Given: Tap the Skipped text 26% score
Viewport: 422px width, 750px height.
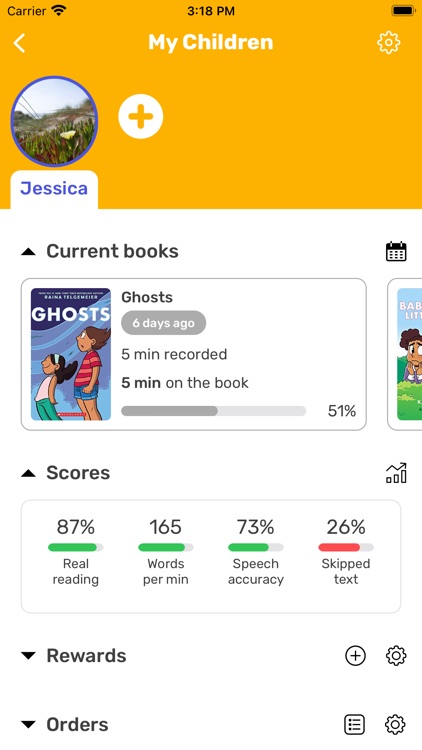Looking at the screenshot, I should [x=345, y=552].
